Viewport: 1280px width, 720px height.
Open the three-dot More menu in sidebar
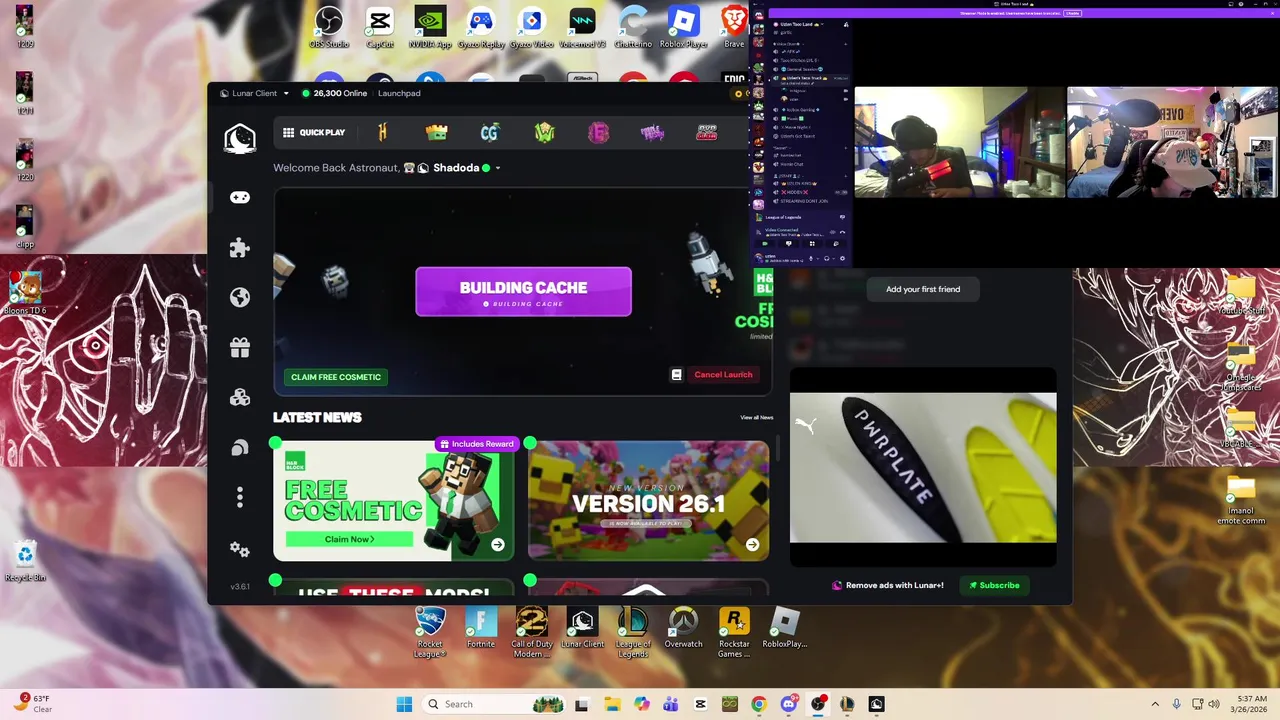pyautogui.click(x=240, y=497)
